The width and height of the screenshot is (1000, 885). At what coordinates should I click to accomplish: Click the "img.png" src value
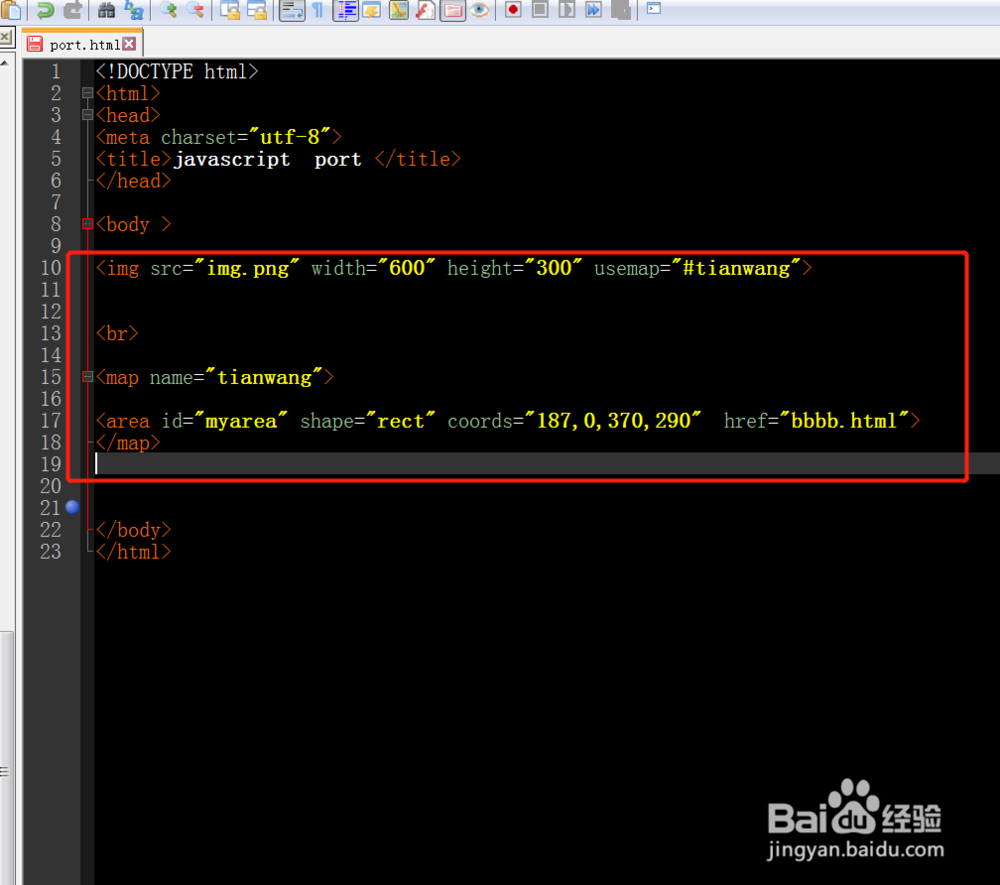click(x=247, y=268)
